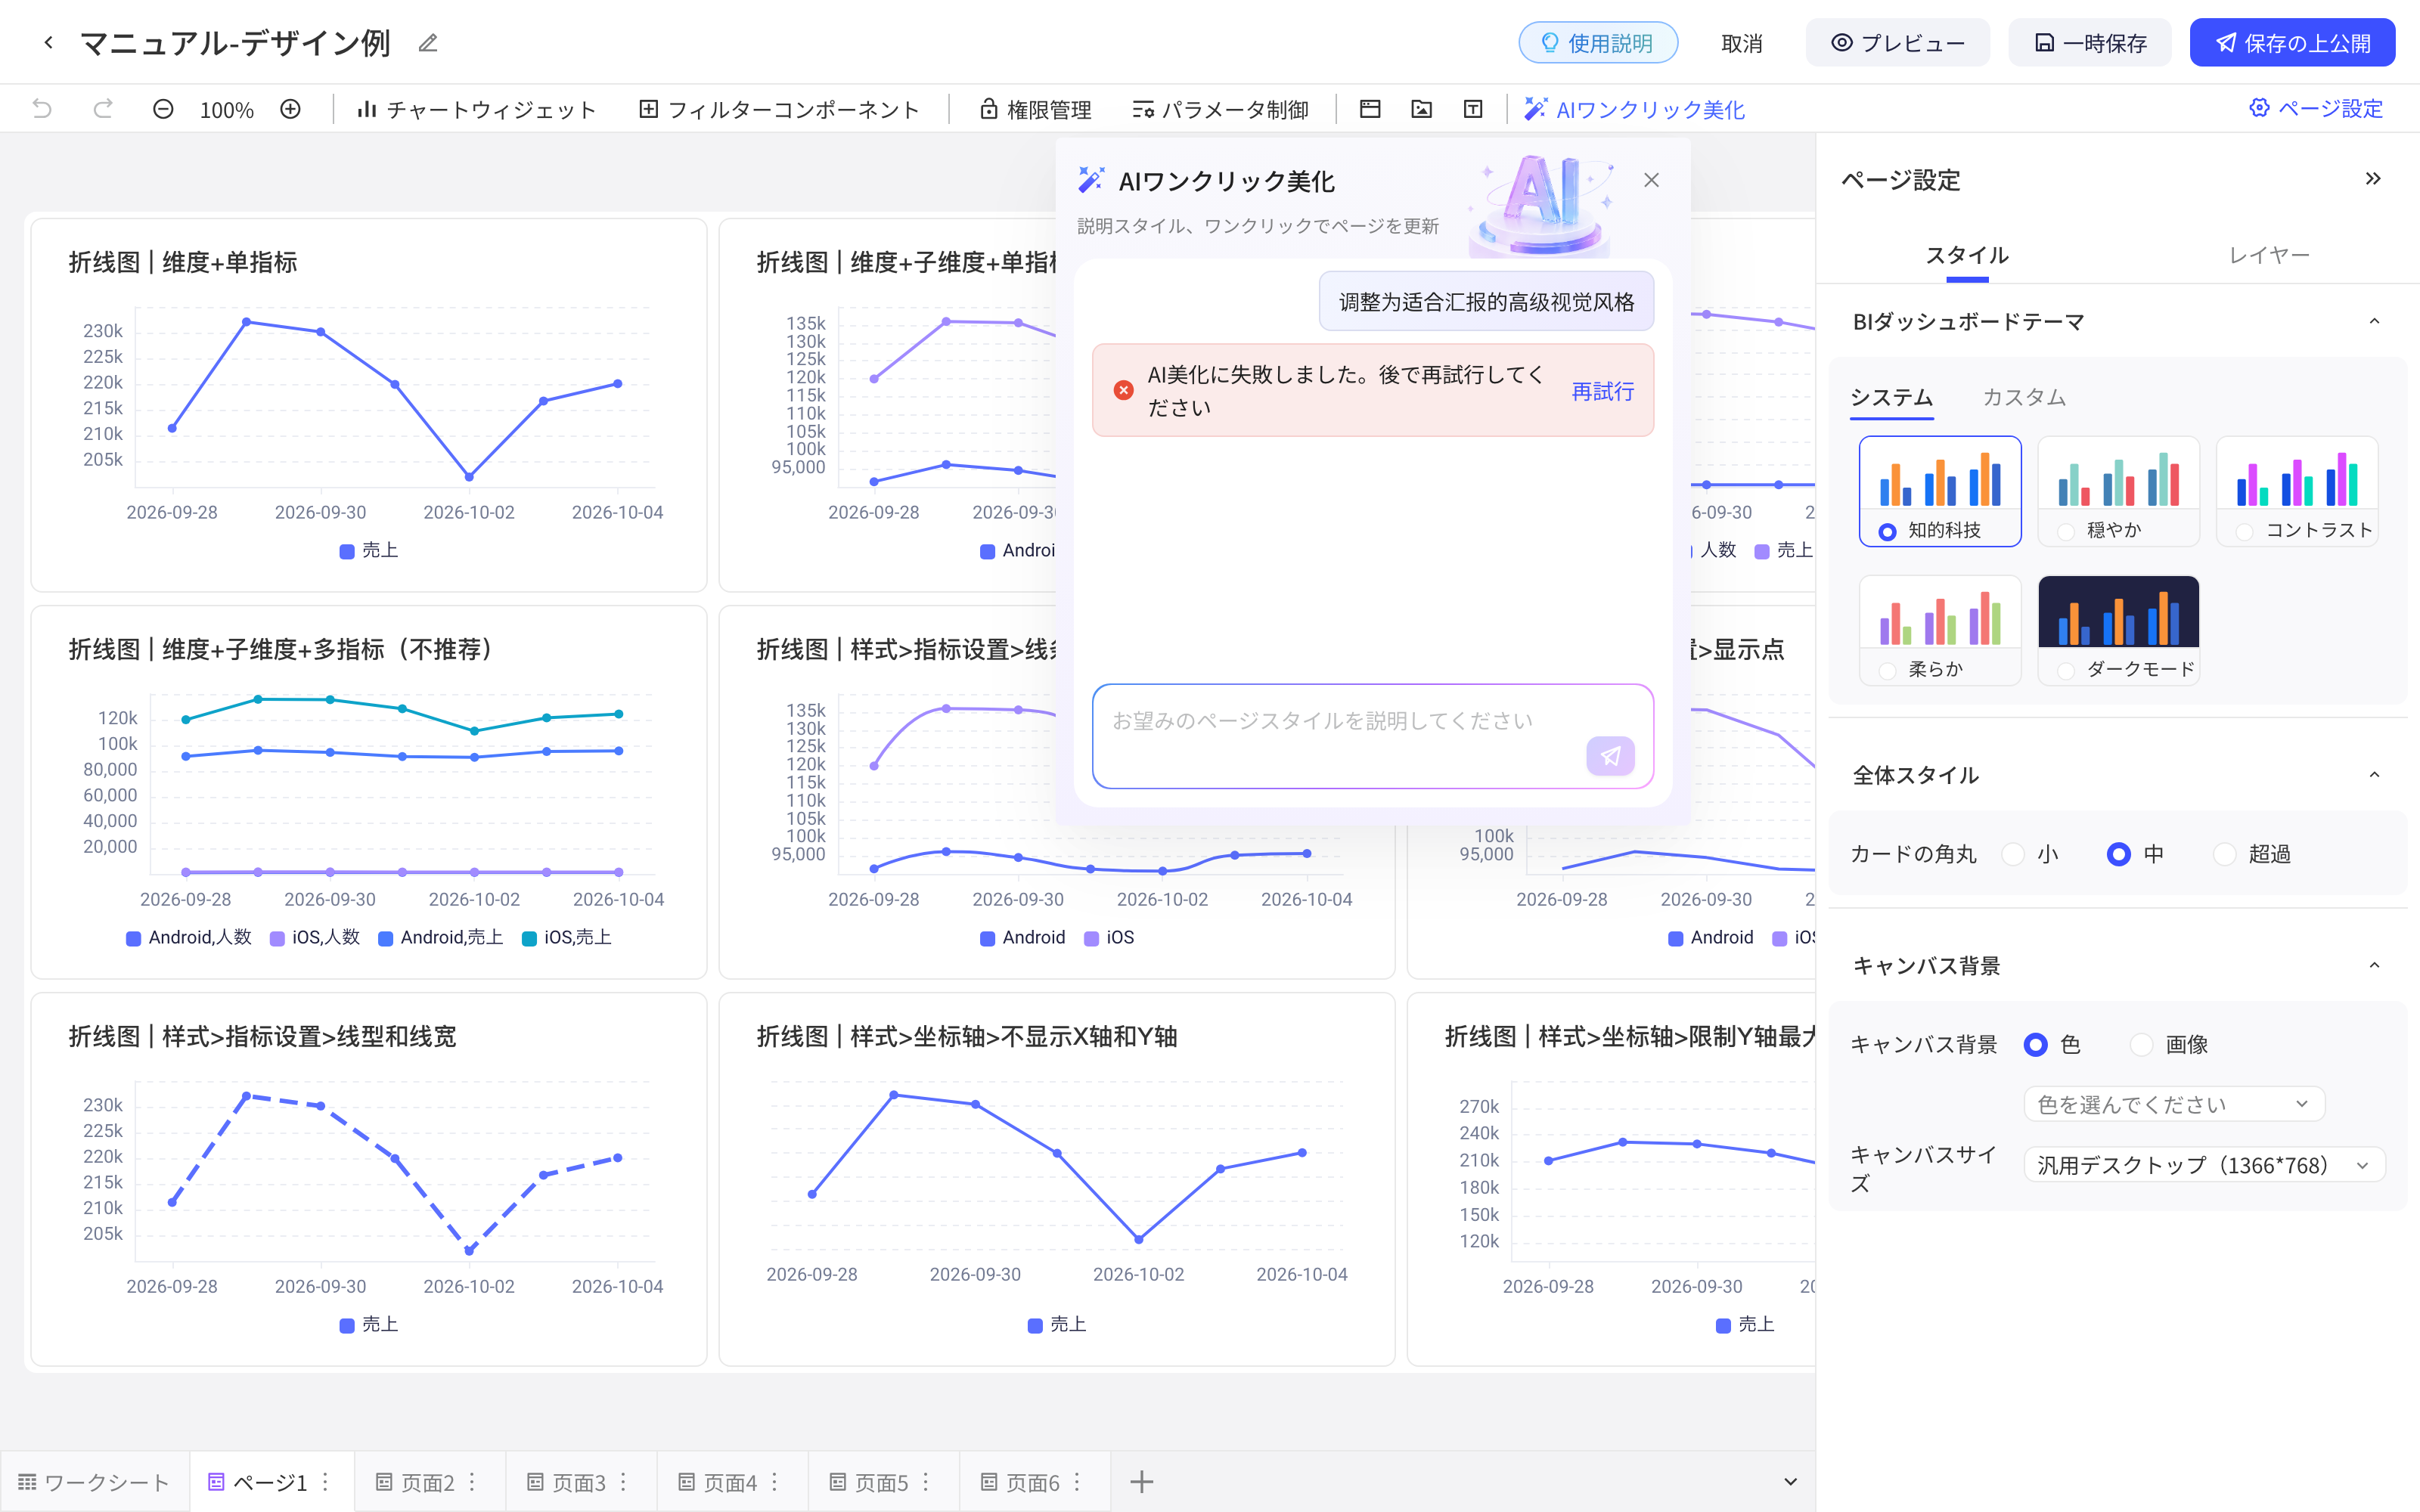Choose 色 for canvas background
Screen dimensions: 2420x1512
(2035, 1044)
